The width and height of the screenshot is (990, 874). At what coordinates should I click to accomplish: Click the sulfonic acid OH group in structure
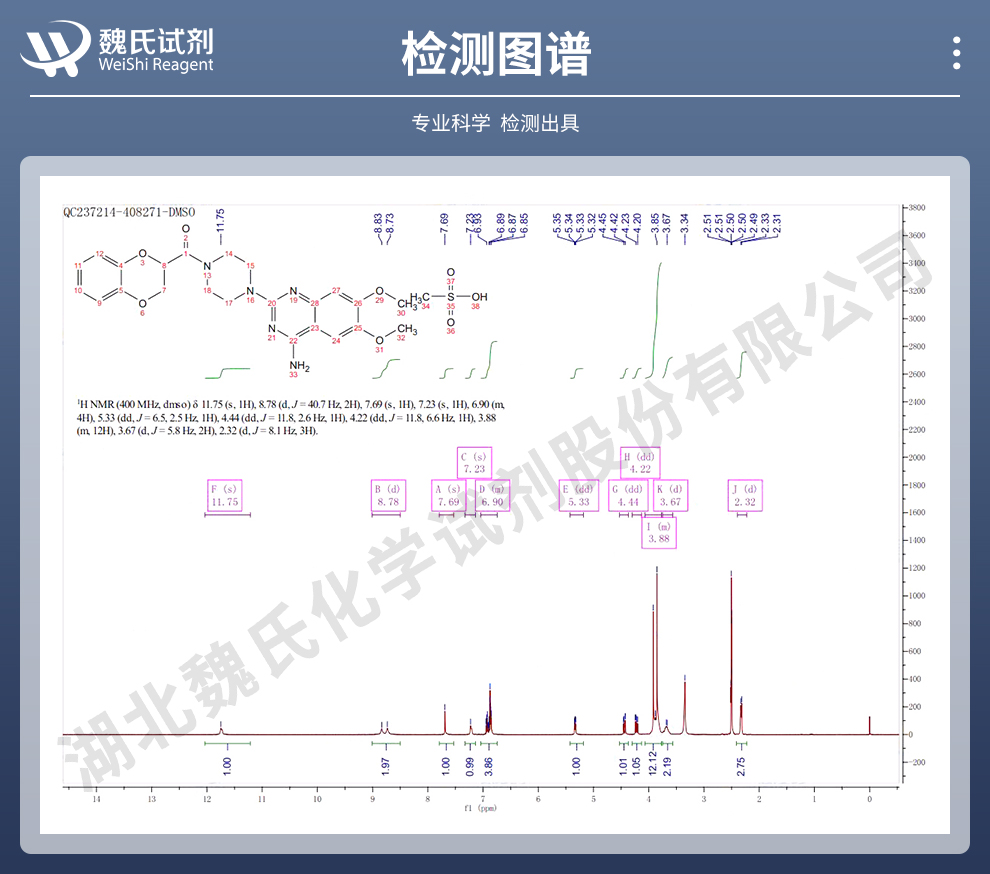click(x=479, y=297)
